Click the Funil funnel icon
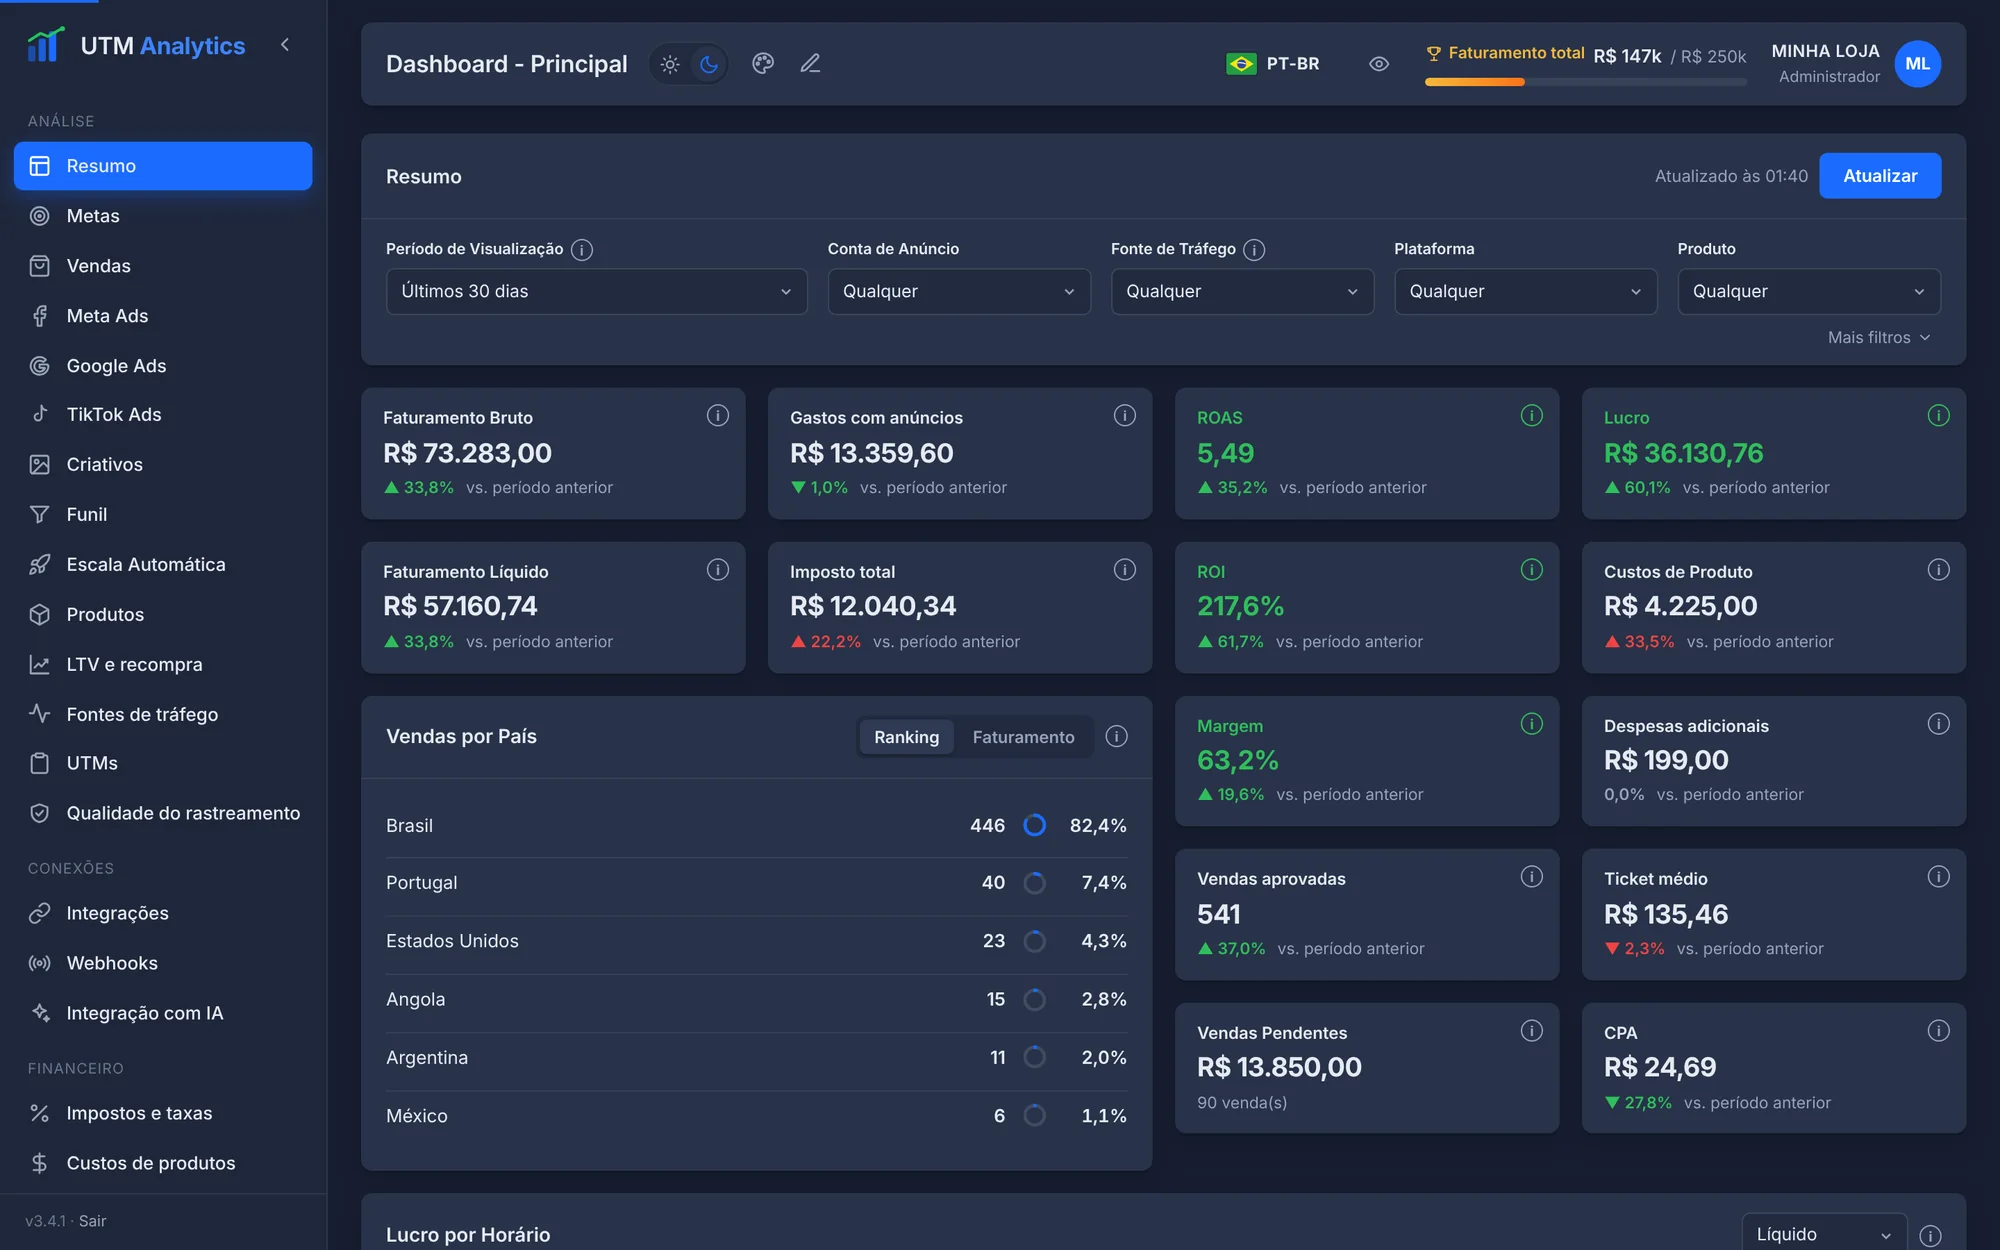2000x1250 pixels. pos(40,514)
